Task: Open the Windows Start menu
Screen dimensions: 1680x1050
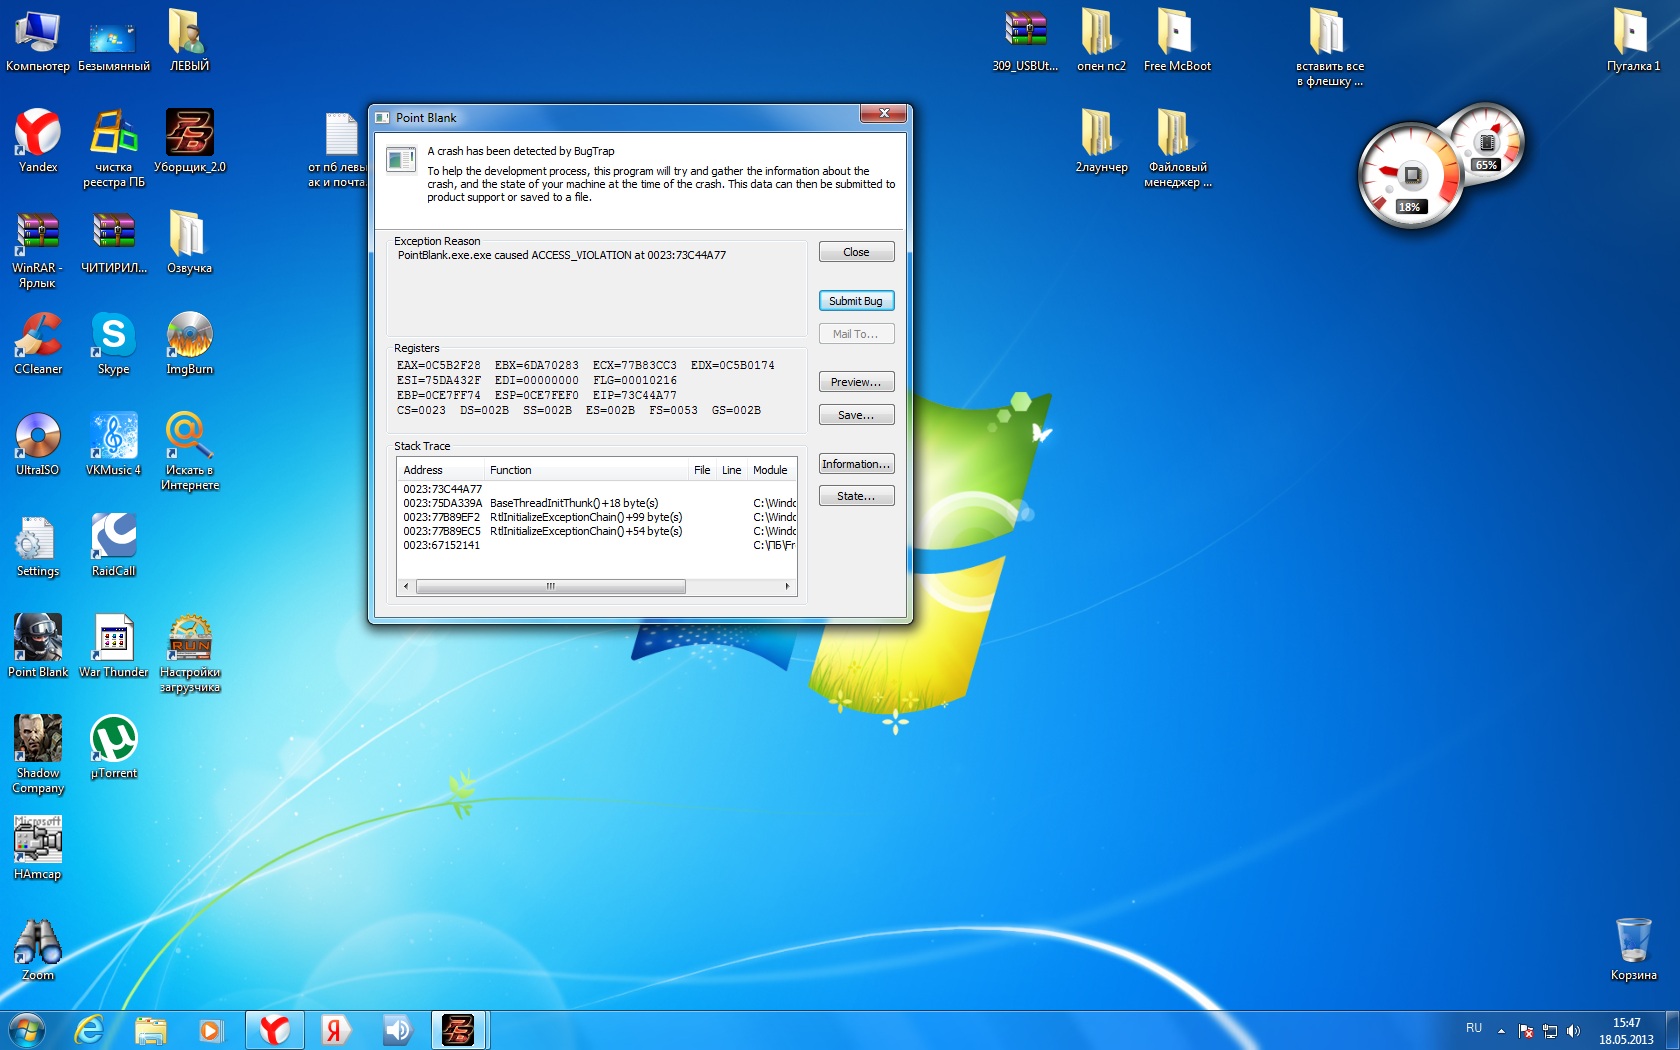Action: click(27, 1030)
